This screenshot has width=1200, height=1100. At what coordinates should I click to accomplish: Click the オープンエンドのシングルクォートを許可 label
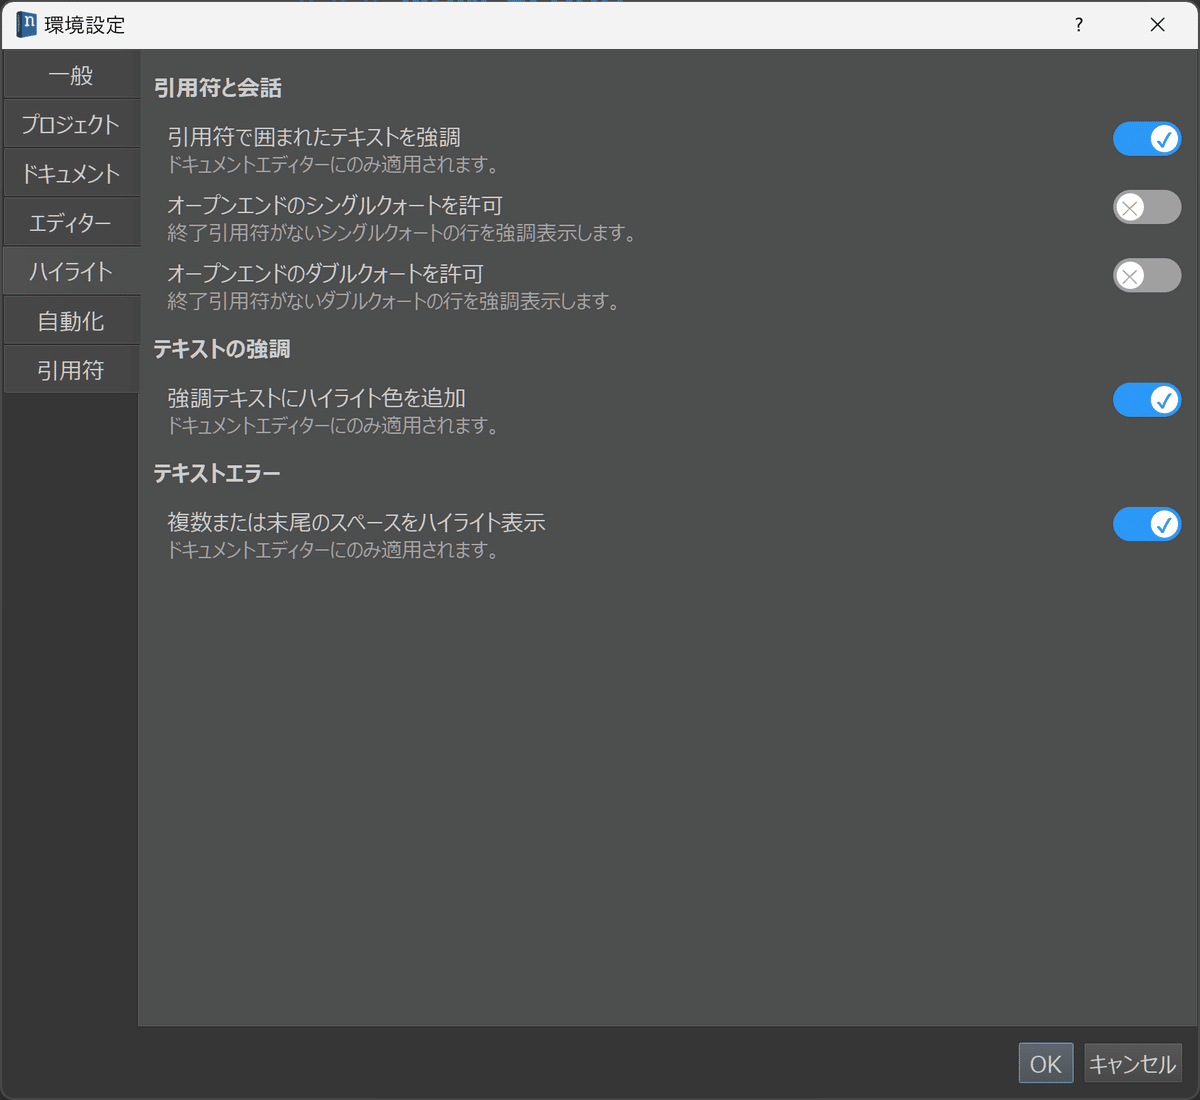tap(335, 205)
